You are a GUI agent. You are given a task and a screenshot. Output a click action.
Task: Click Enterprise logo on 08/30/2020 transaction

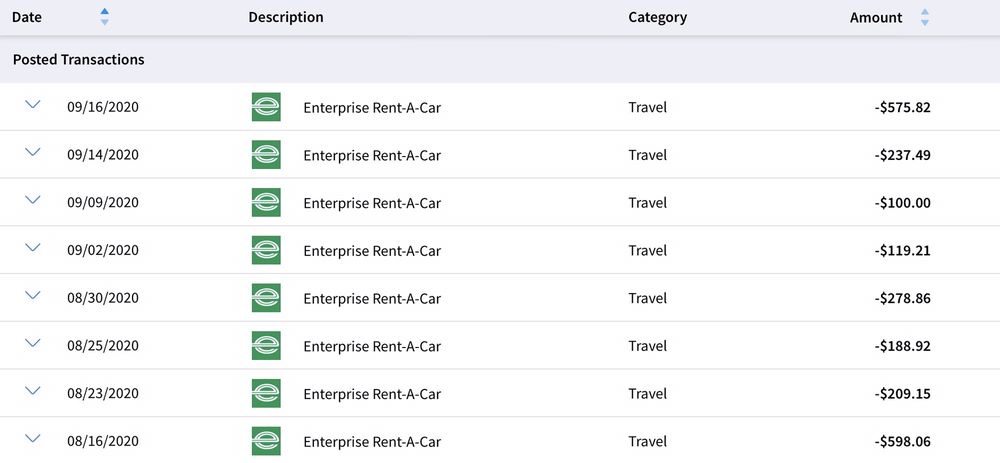click(x=266, y=298)
